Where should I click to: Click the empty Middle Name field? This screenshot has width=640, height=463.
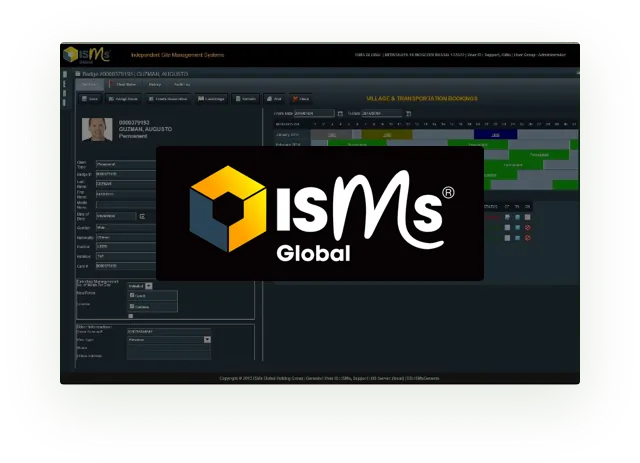[126, 204]
